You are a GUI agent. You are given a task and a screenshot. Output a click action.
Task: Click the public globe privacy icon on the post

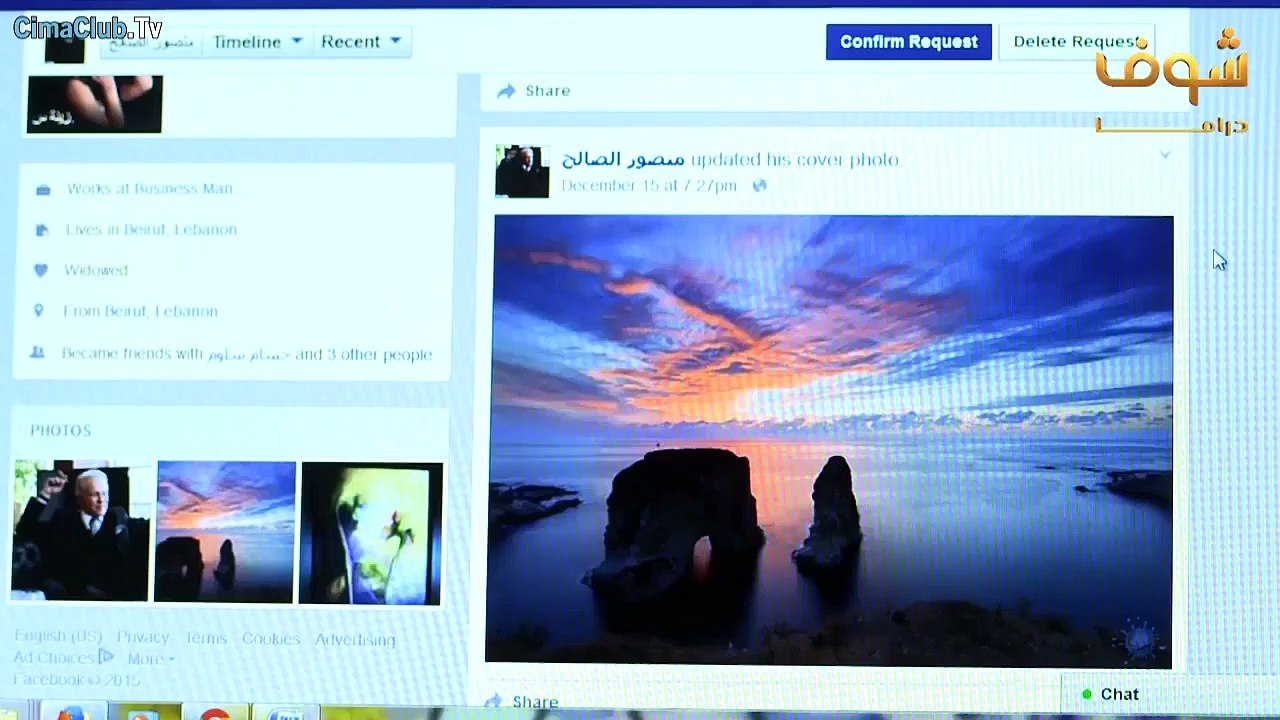pos(759,186)
